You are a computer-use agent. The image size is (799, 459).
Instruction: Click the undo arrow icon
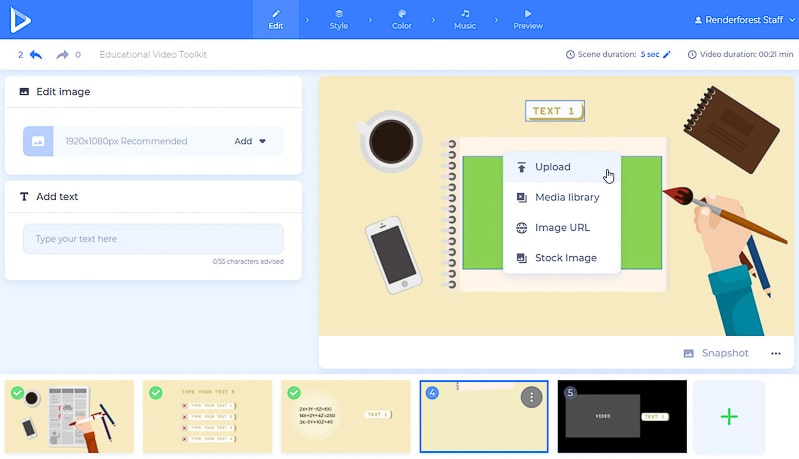(36, 55)
